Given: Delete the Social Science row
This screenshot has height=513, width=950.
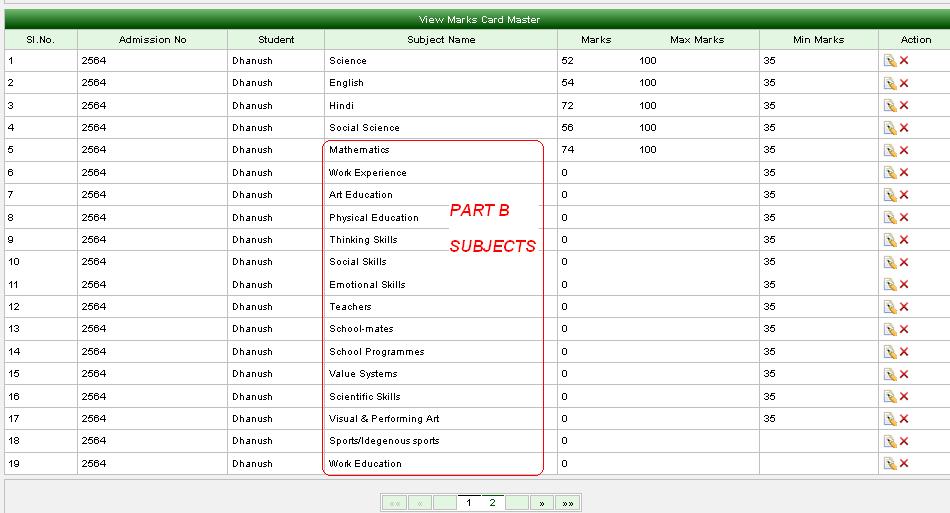Looking at the screenshot, I should [x=904, y=128].
